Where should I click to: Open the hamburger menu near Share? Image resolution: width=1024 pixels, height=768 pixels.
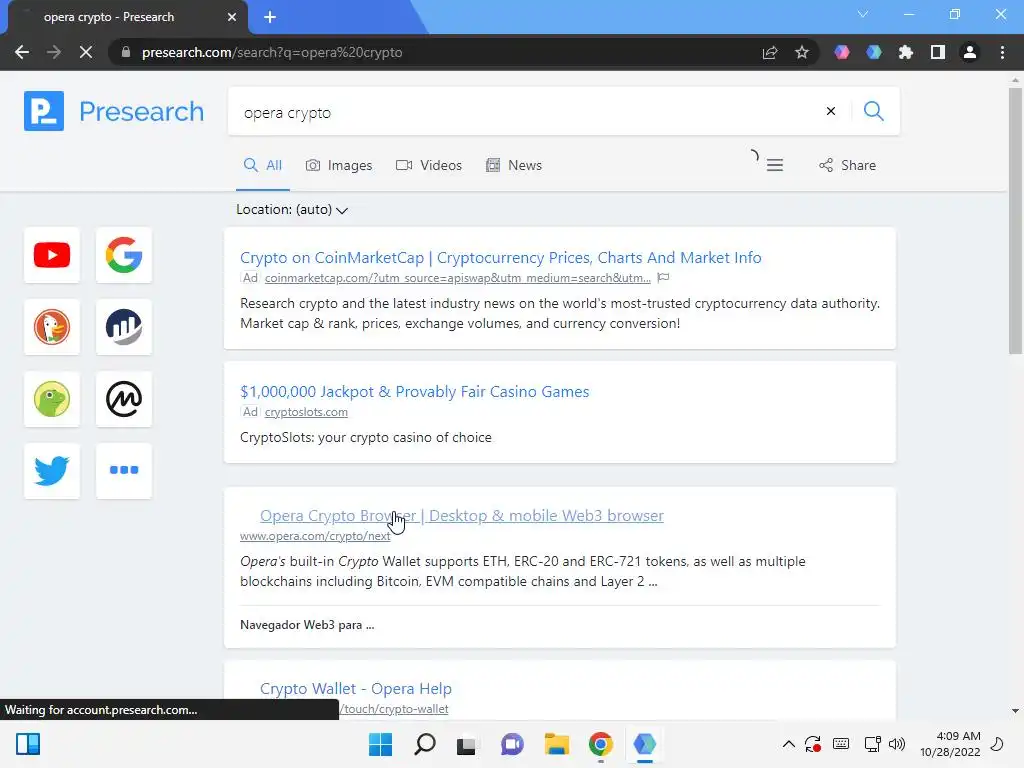775,165
